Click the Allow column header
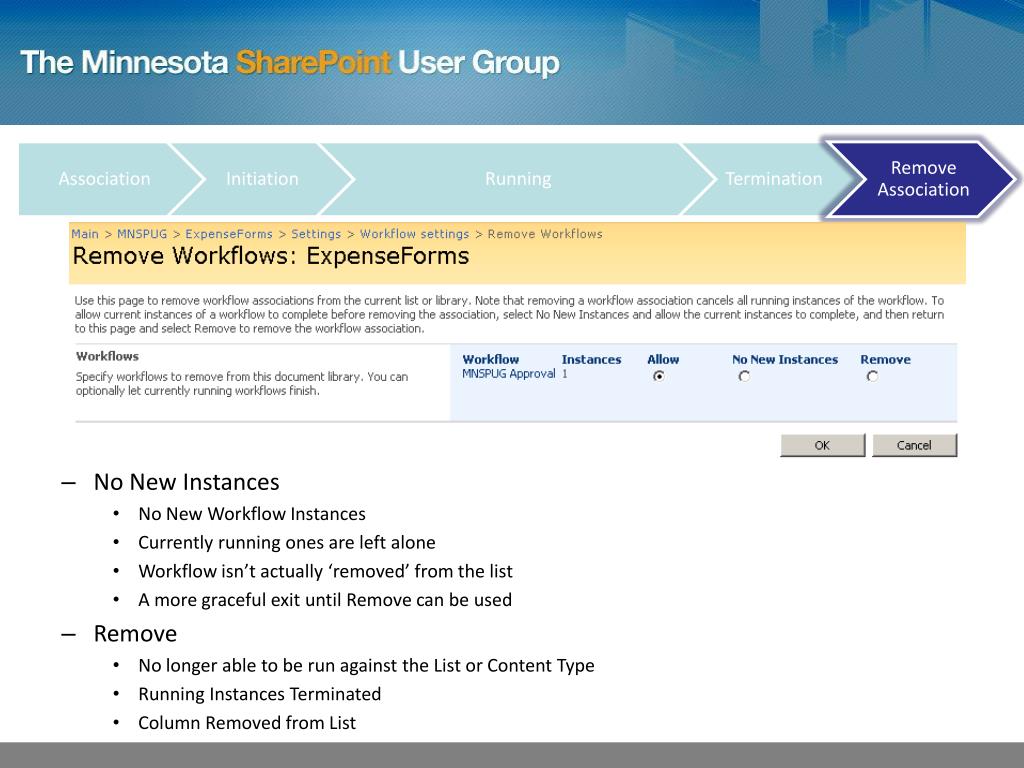This screenshot has height=768, width=1024. coord(663,359)
